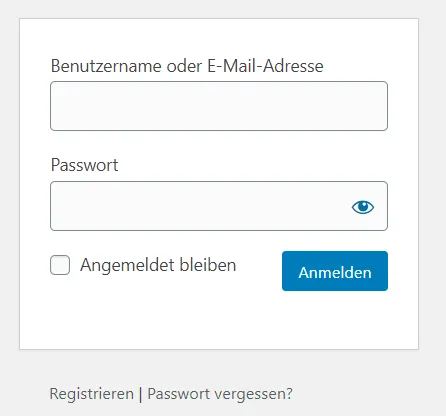Reveal the password with the eye toggle
446x416 pixels.
pyautogui.click(x=363, y=207)
